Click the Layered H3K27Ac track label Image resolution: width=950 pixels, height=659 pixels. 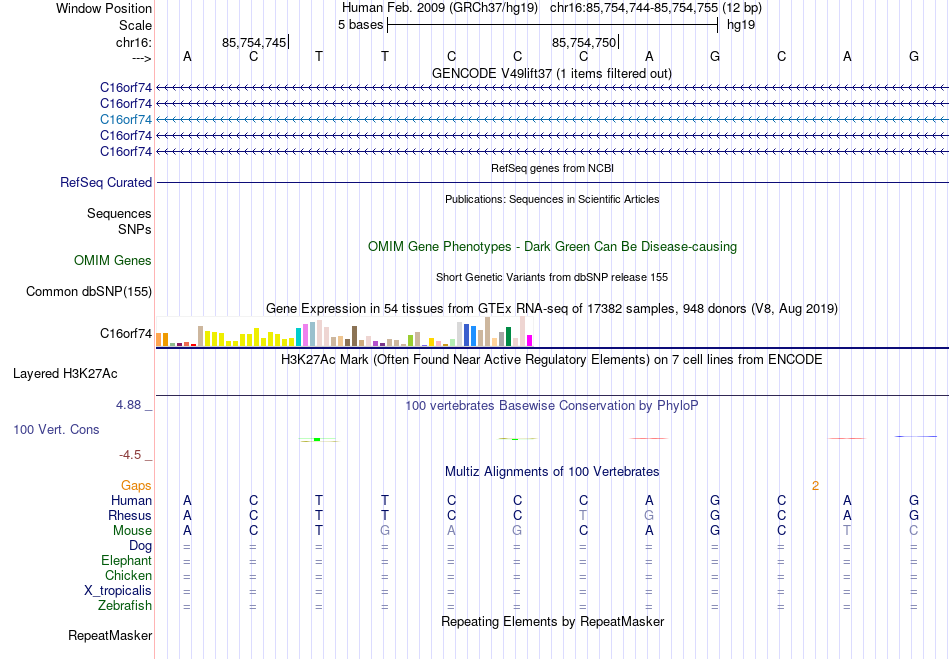(65, 374)
